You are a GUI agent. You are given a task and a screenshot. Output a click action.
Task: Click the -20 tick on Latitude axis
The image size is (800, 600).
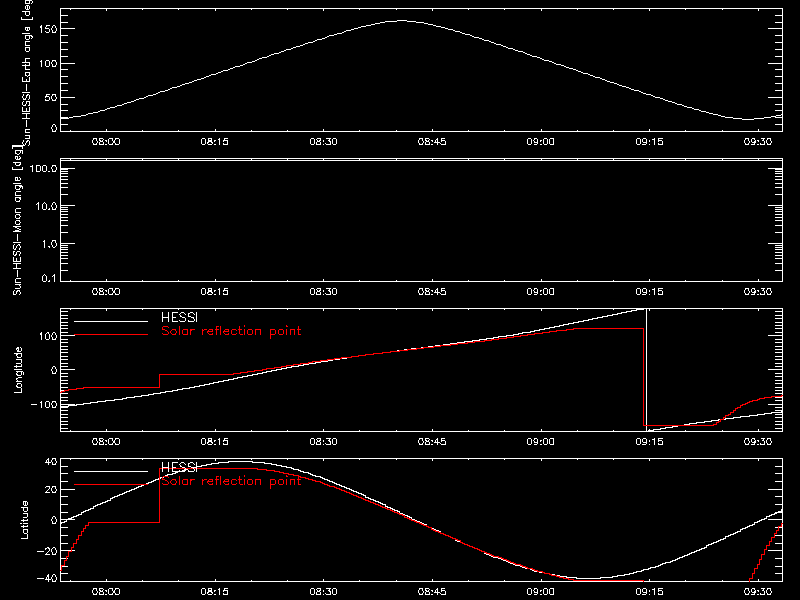coord(47,551)
